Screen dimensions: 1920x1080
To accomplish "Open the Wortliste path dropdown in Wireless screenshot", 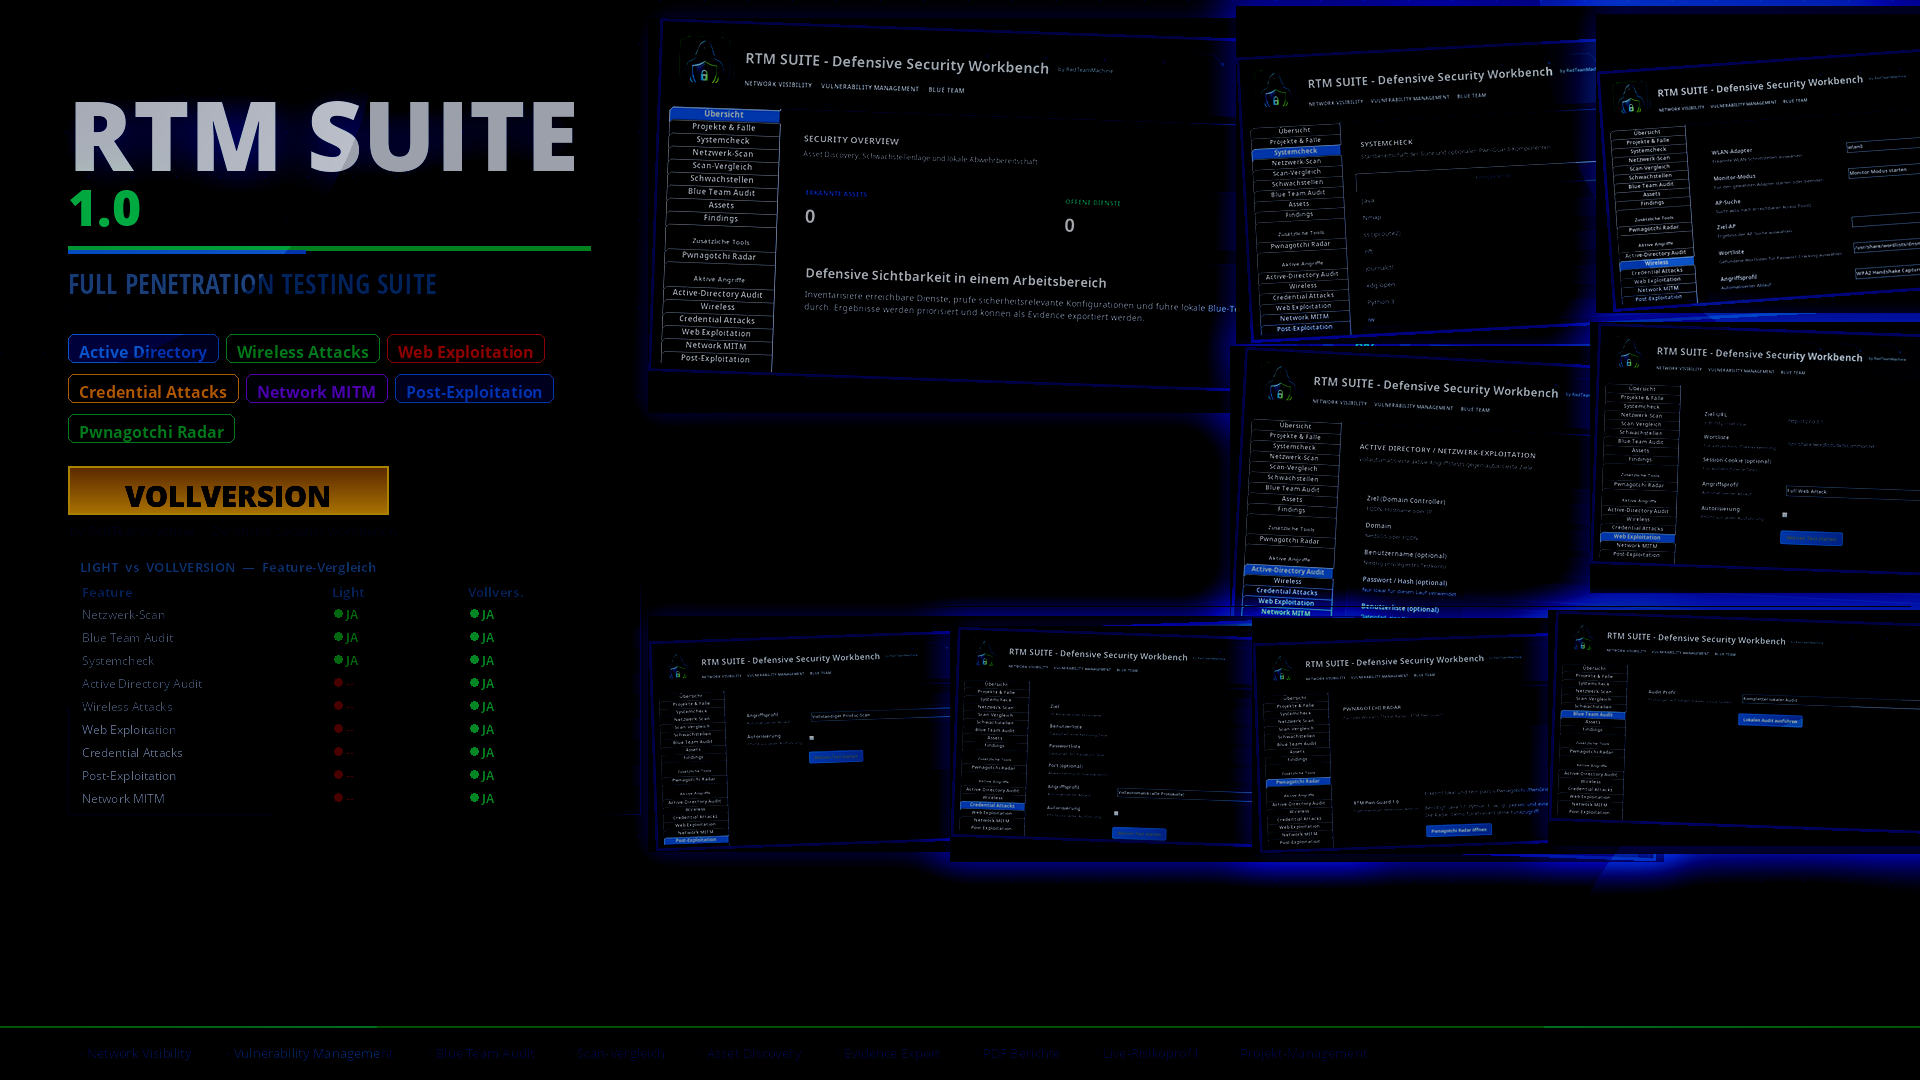I will [x=1886, y=244].
